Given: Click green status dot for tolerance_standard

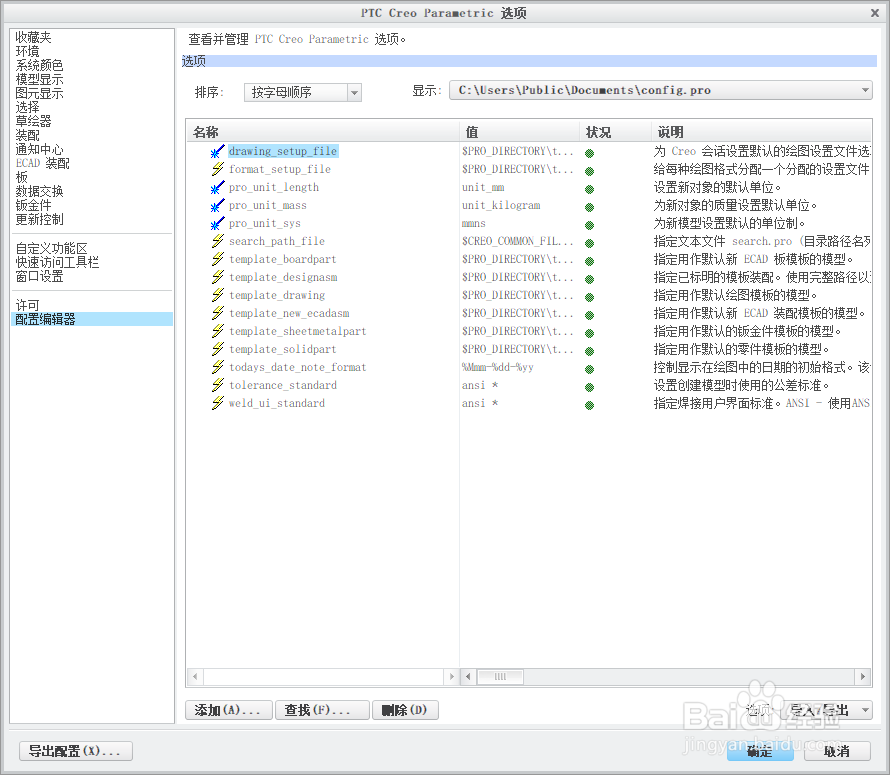Looking at the screenshot, I should click(590, 387).
